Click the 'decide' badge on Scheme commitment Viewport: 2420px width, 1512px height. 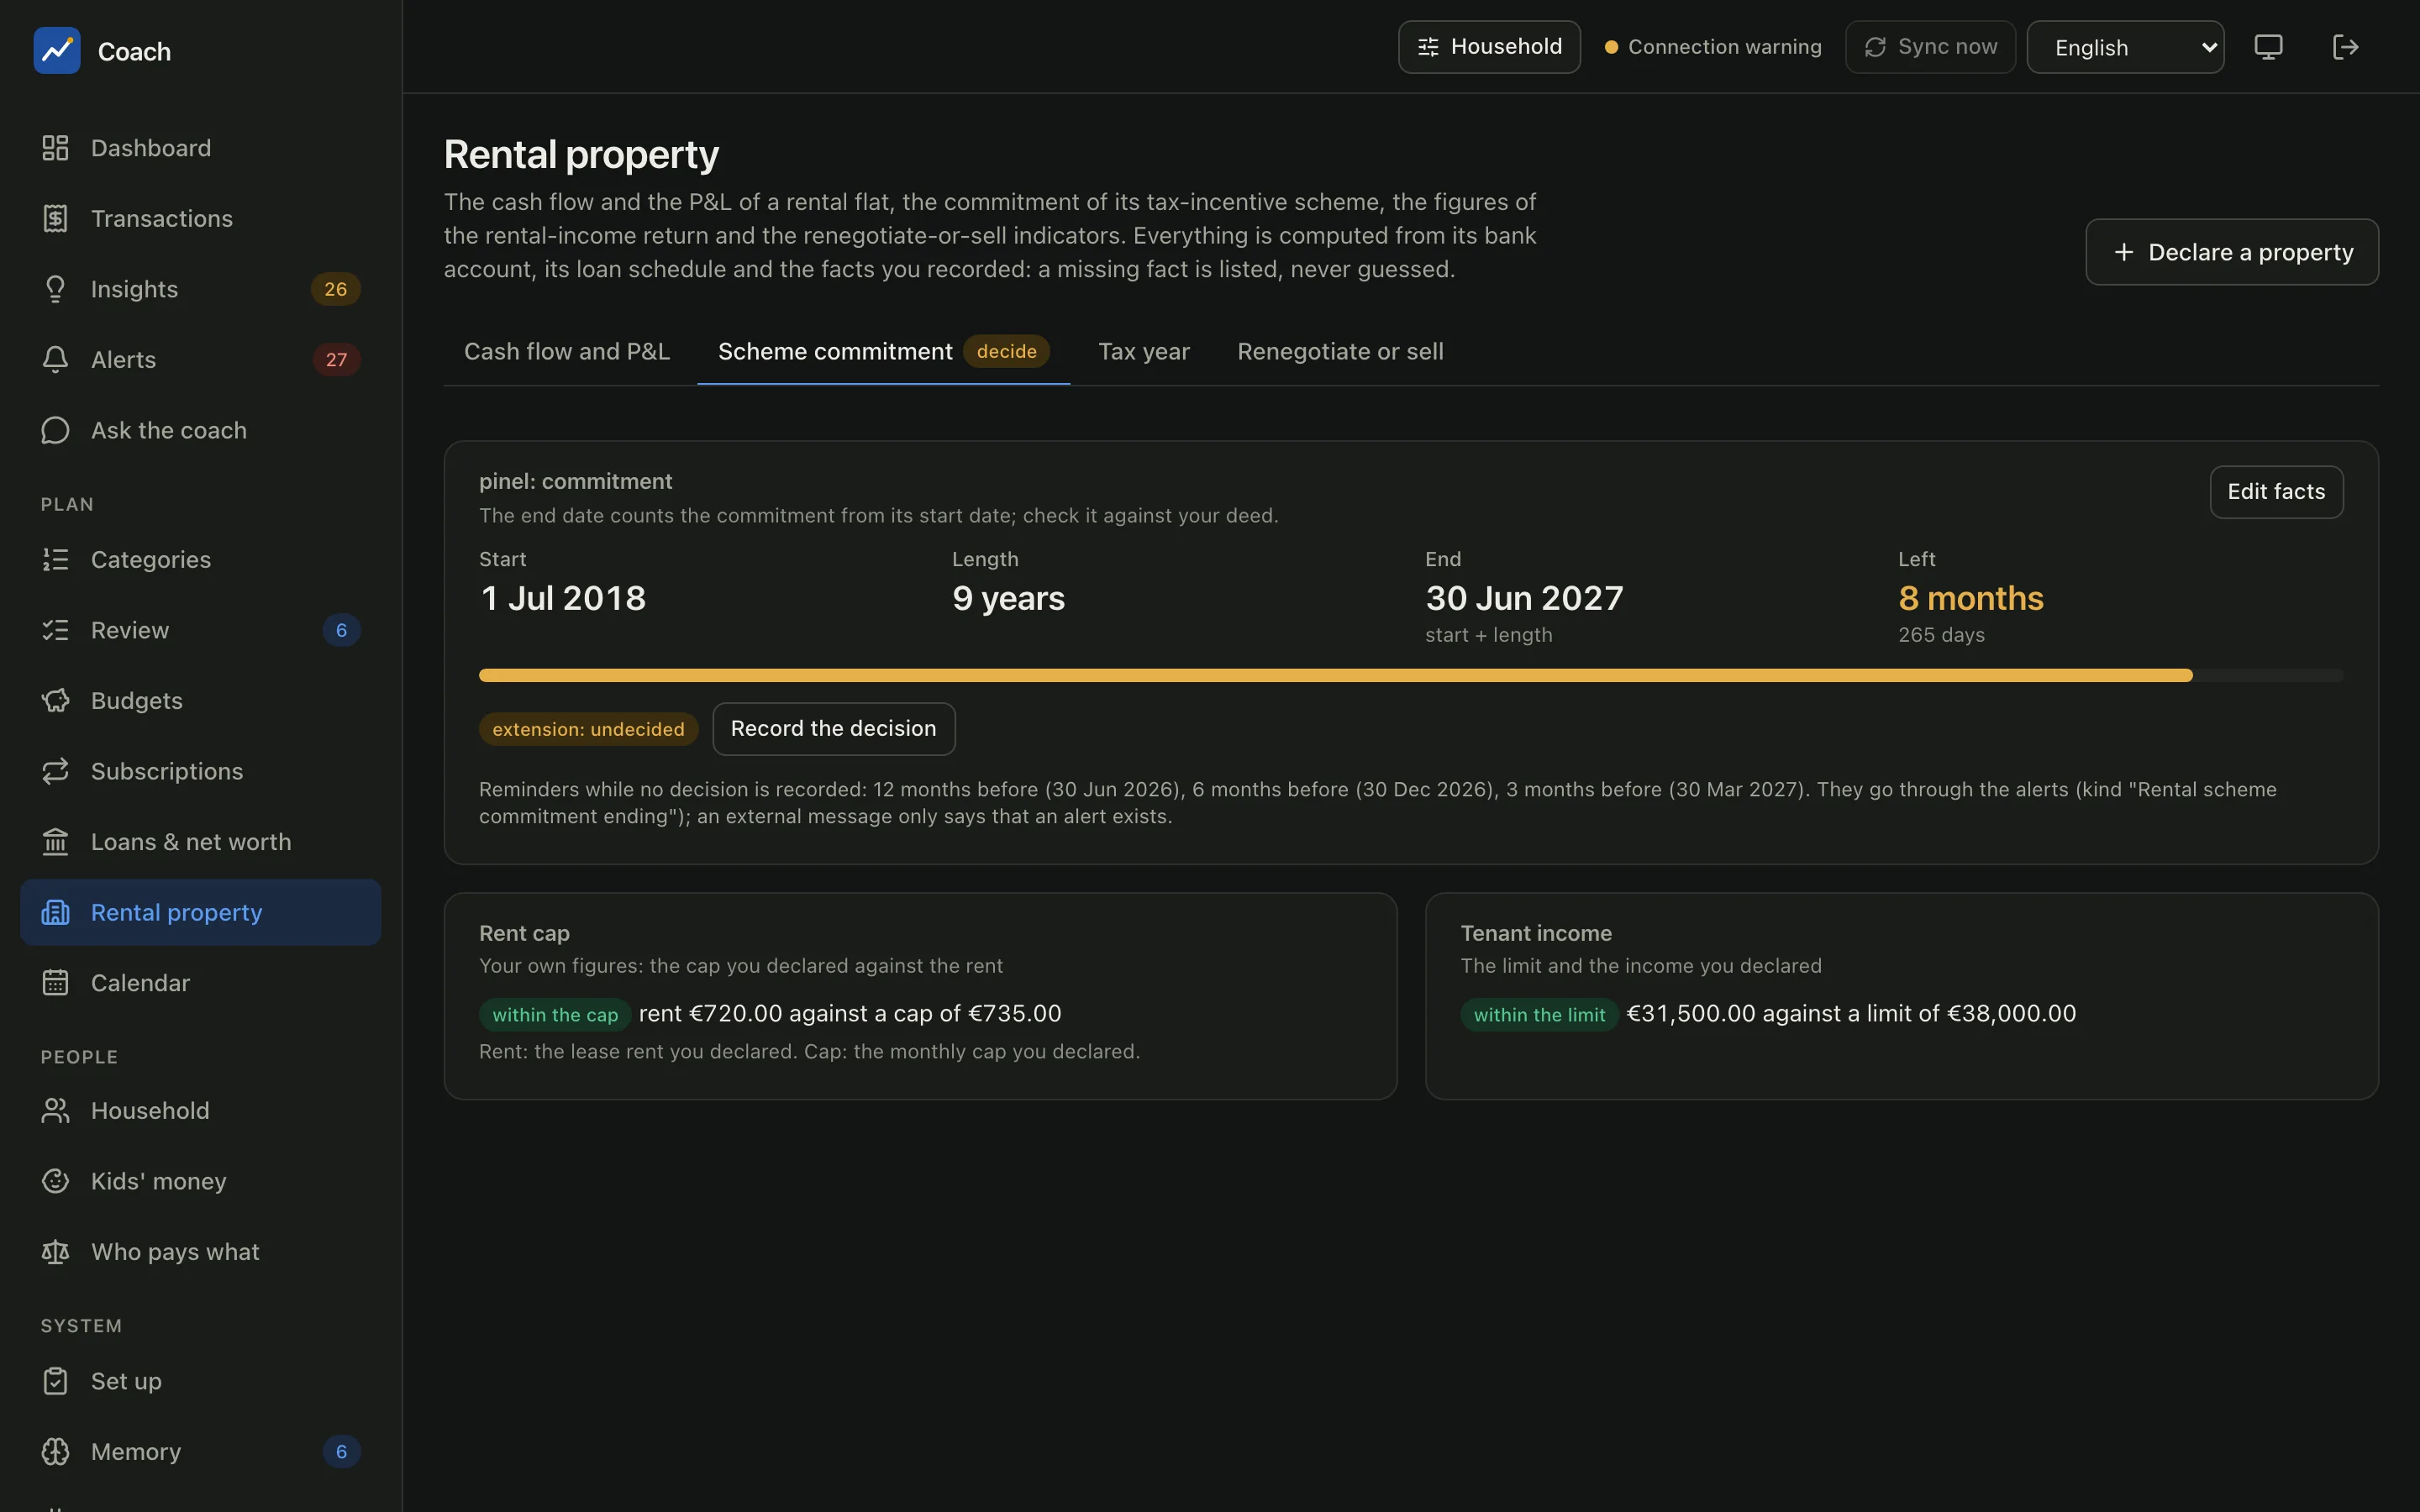[x=1006, y=351]
